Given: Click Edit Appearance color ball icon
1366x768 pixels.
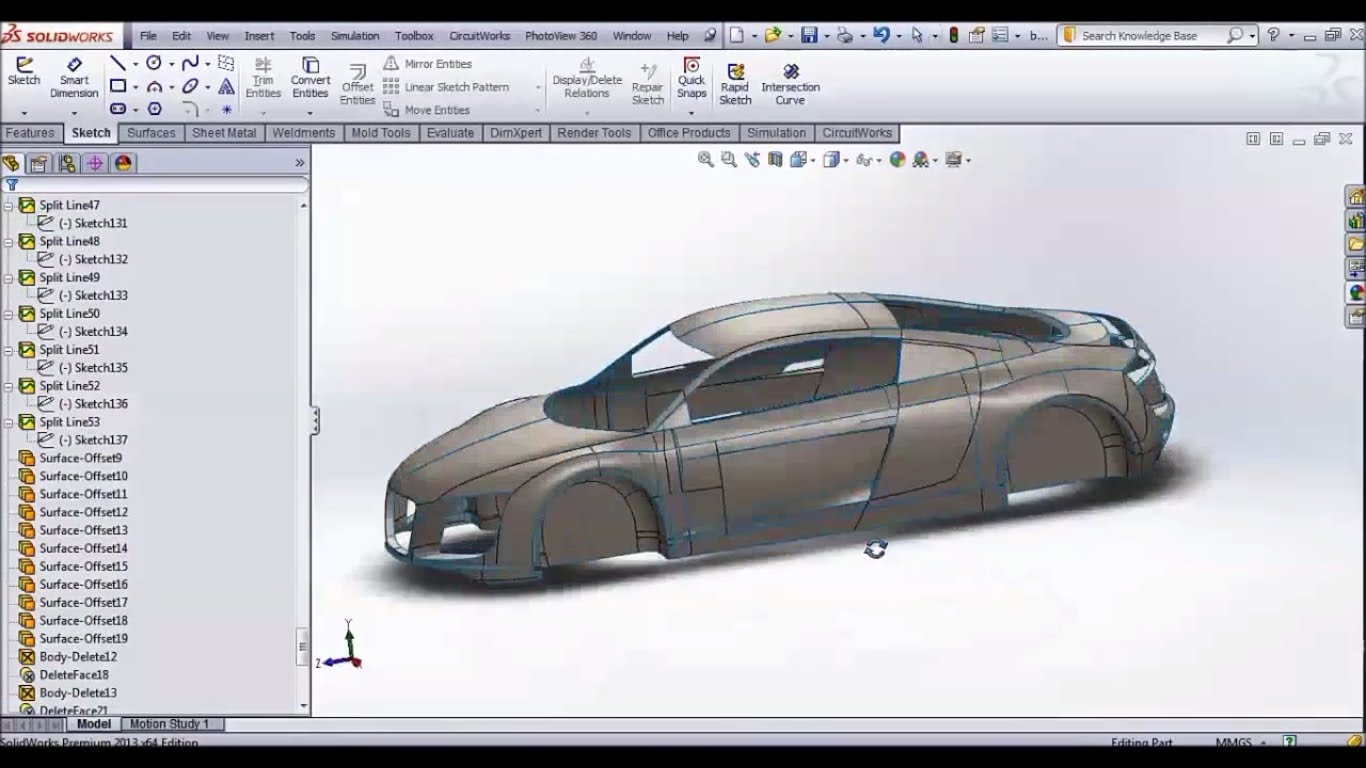Looking at the screenshot, I should (897, 160).
